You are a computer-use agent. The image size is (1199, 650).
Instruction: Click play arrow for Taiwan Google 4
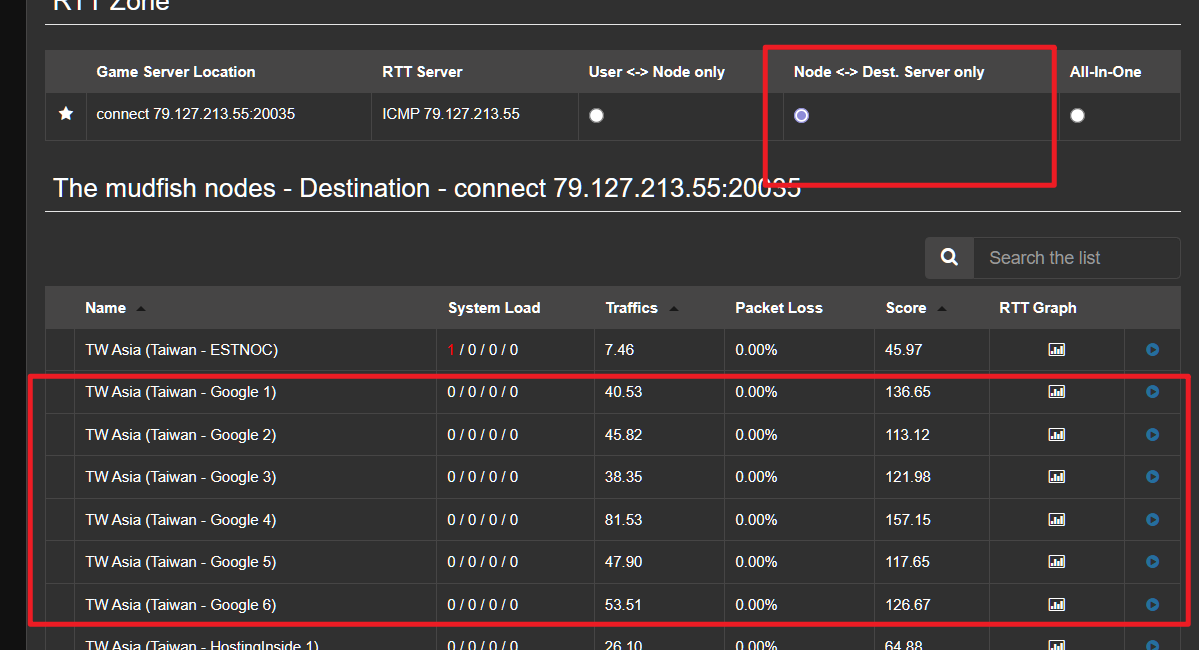pos(1152,520)
